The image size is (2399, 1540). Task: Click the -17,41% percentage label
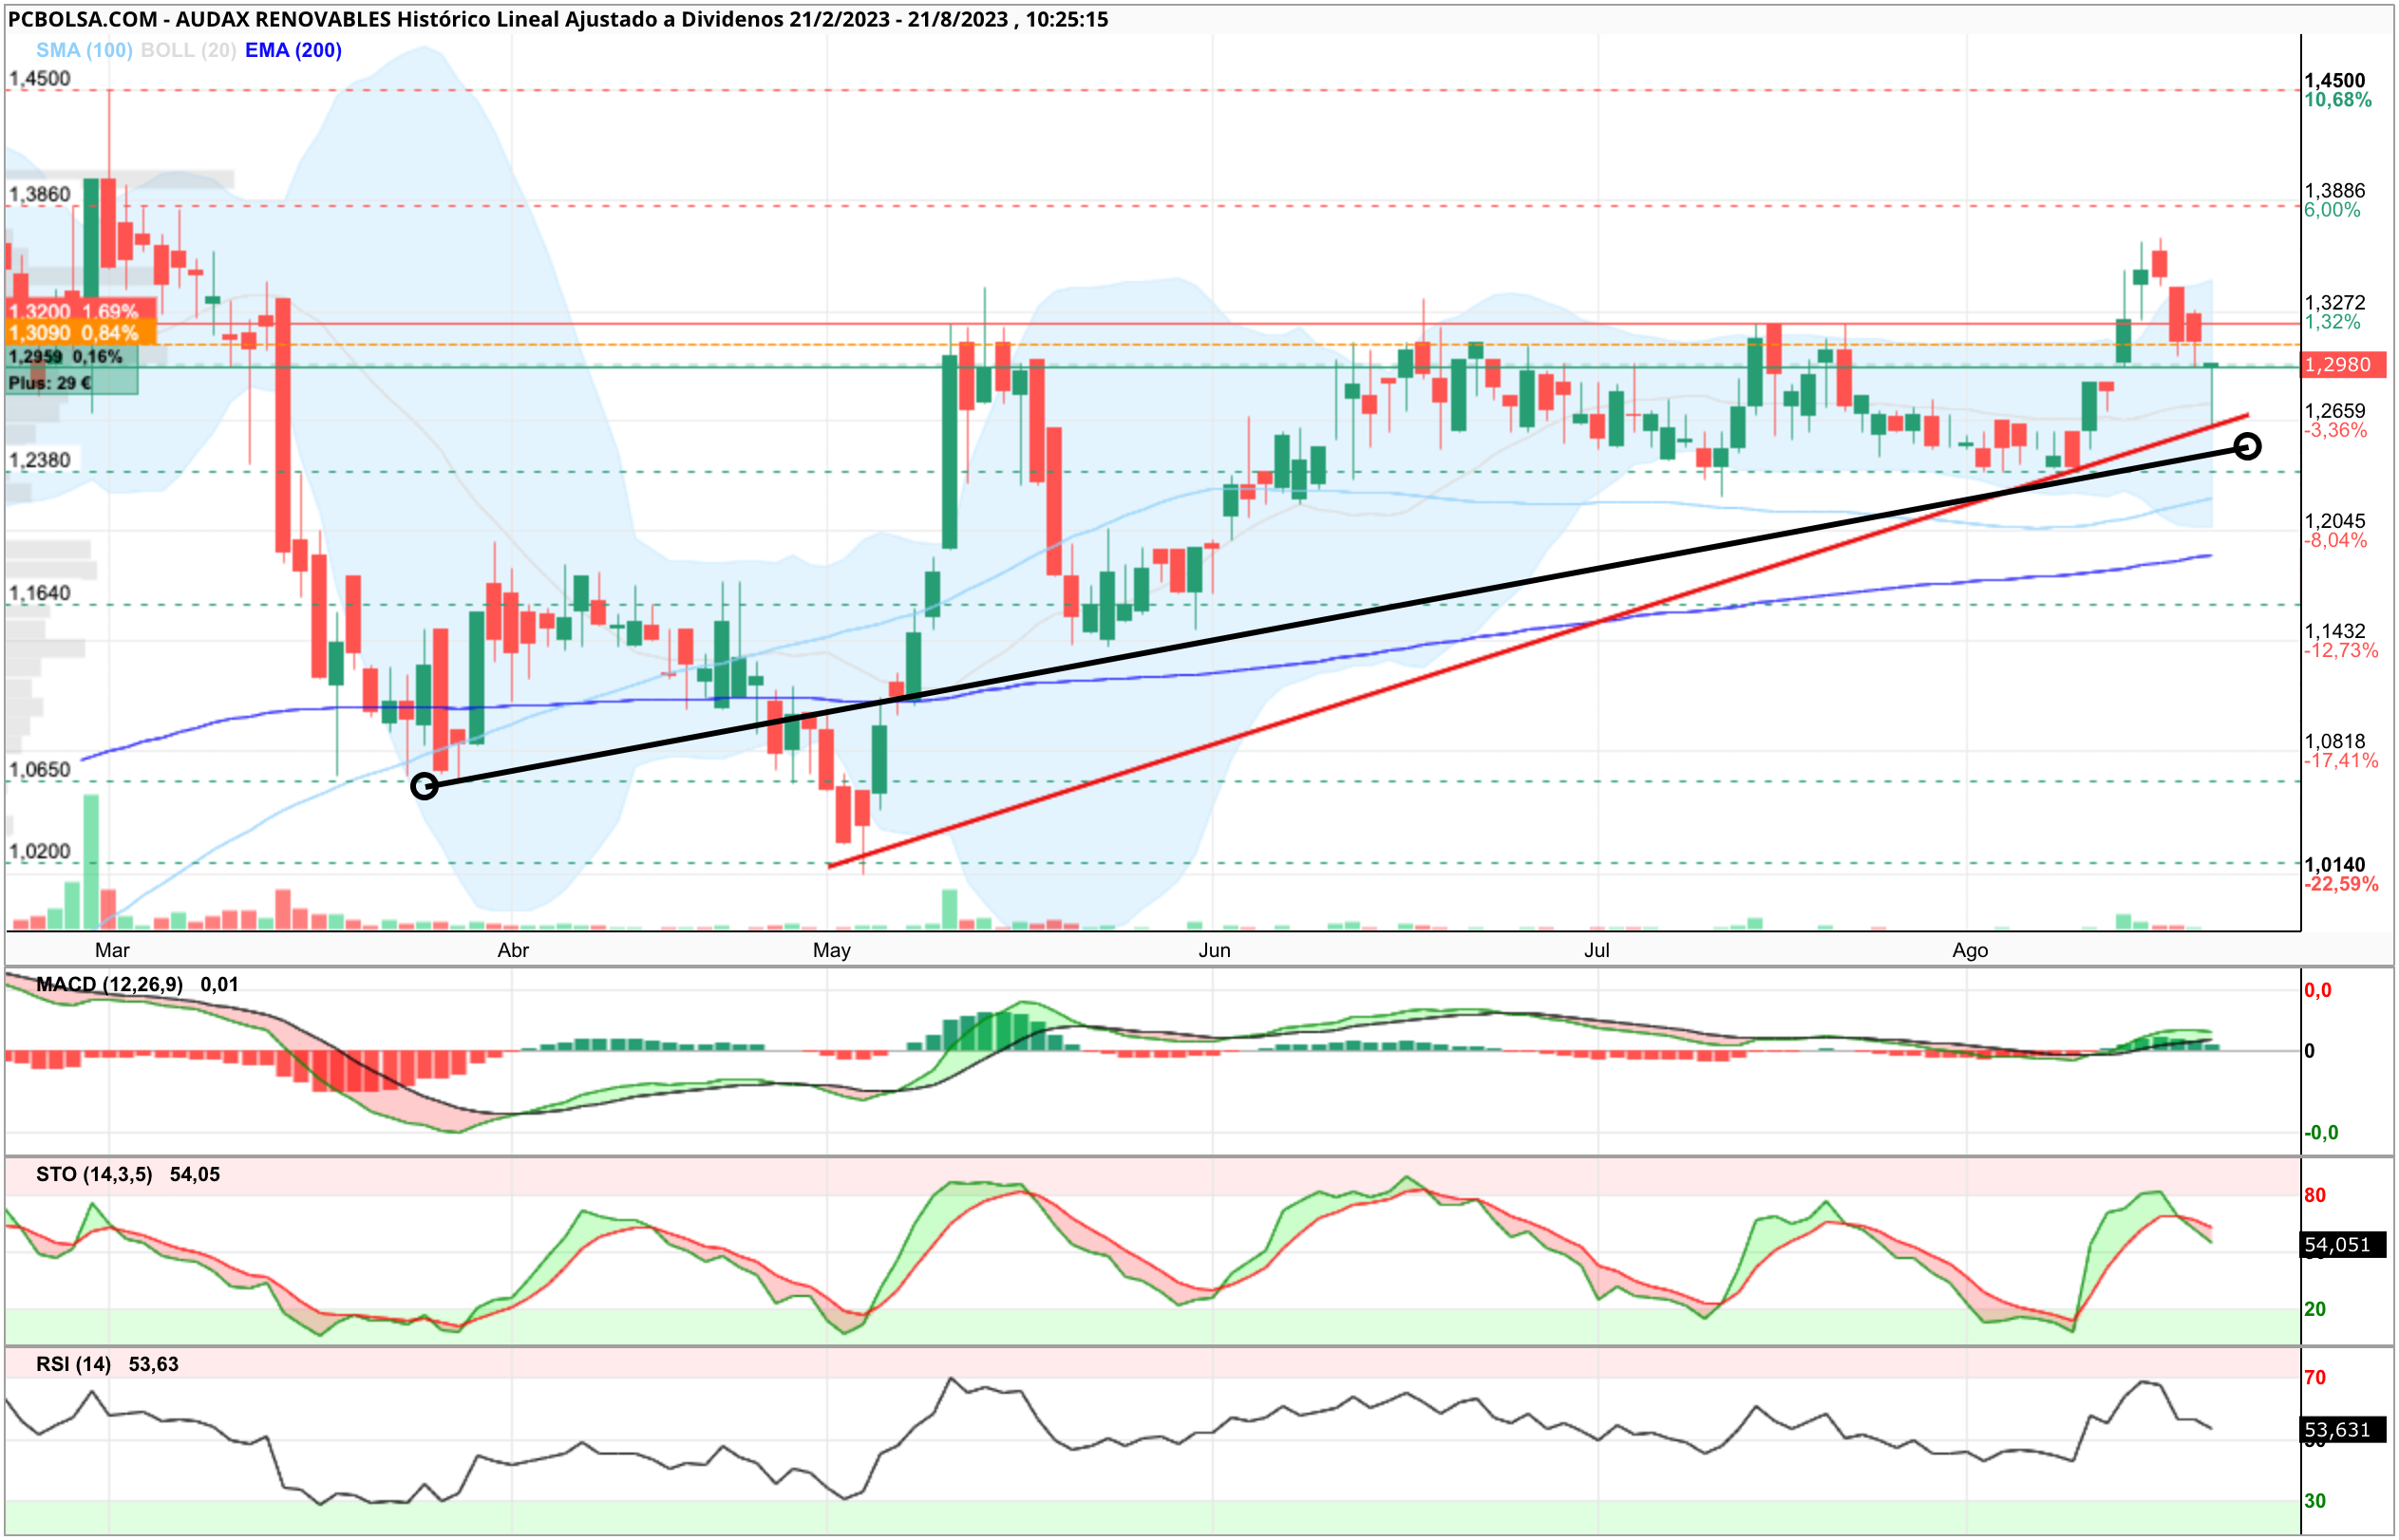click(x=2341, y=761)
